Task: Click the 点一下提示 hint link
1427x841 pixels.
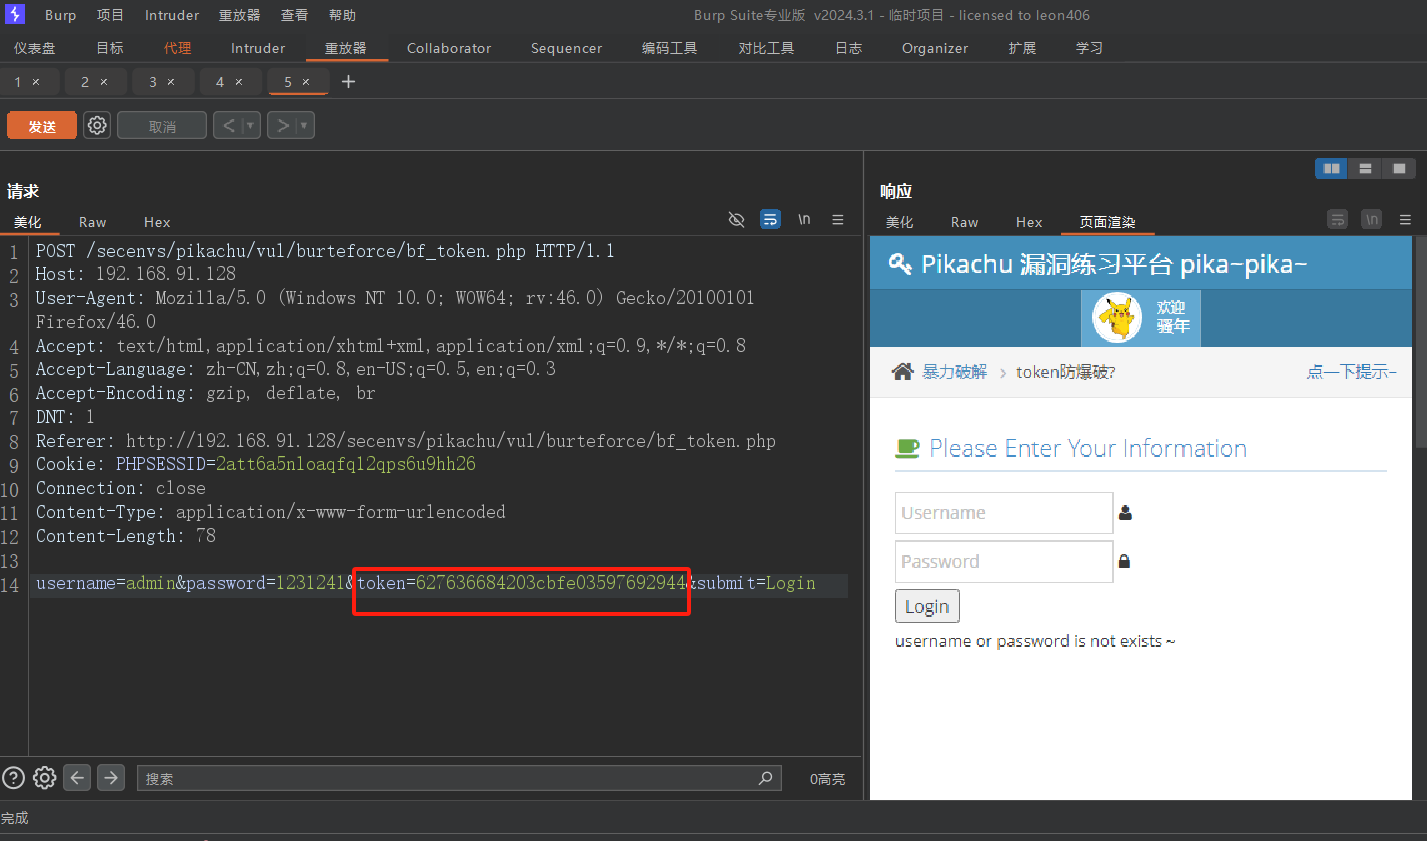Action: click(x=1351, y=372)
